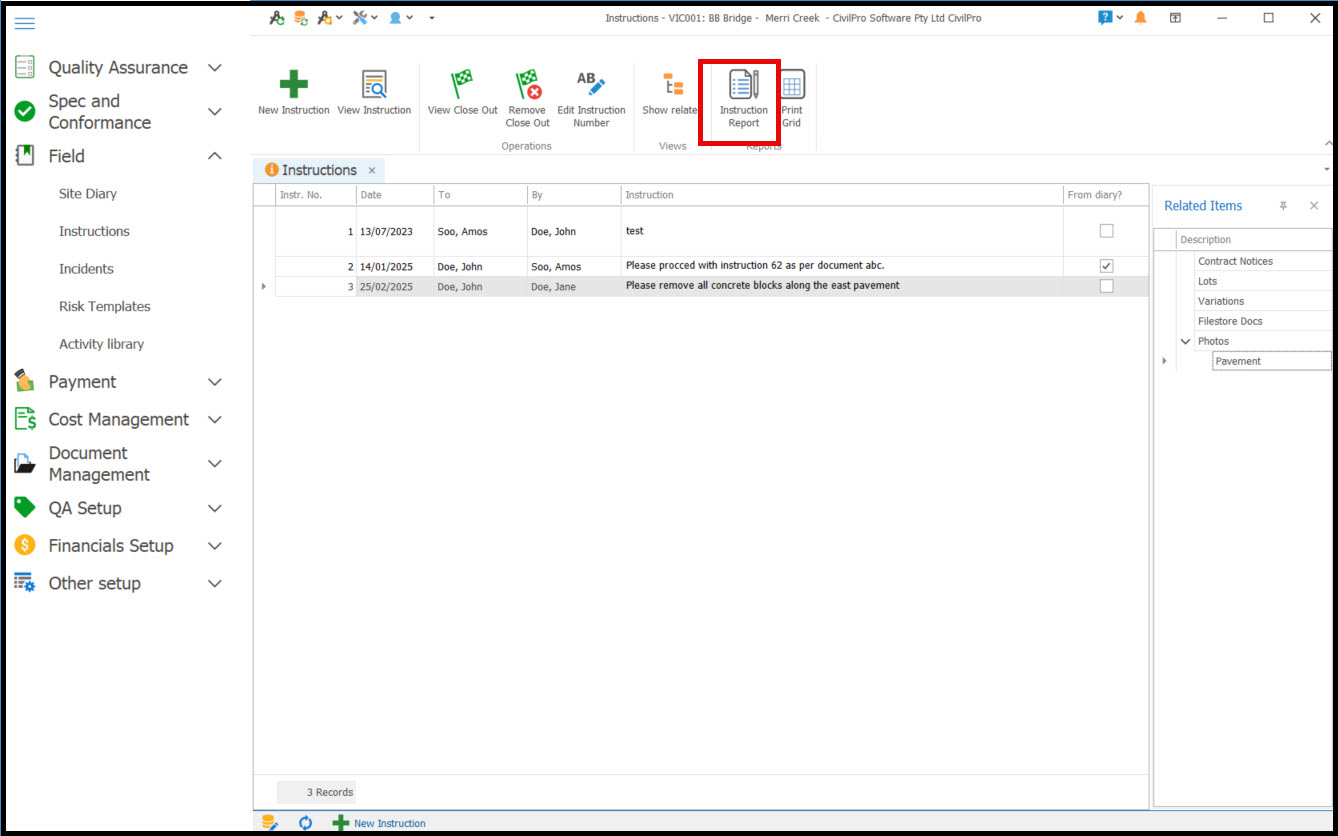Expand the Quality Assurance sidebar section

pos(214,68)
